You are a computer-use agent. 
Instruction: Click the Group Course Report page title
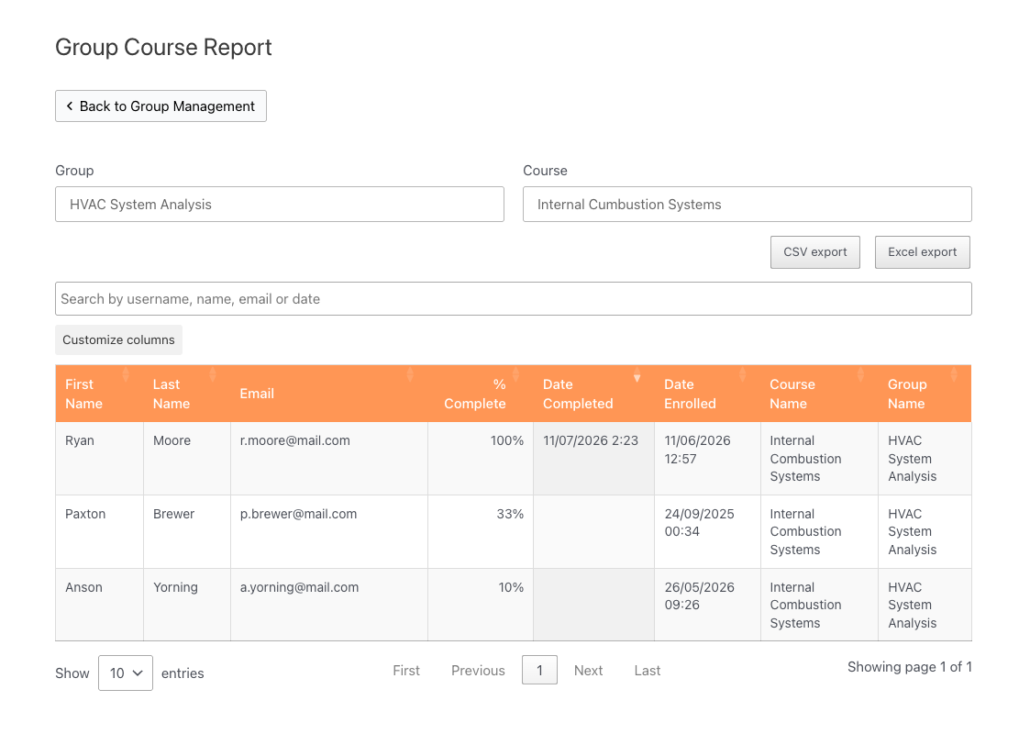click(164, 47)
